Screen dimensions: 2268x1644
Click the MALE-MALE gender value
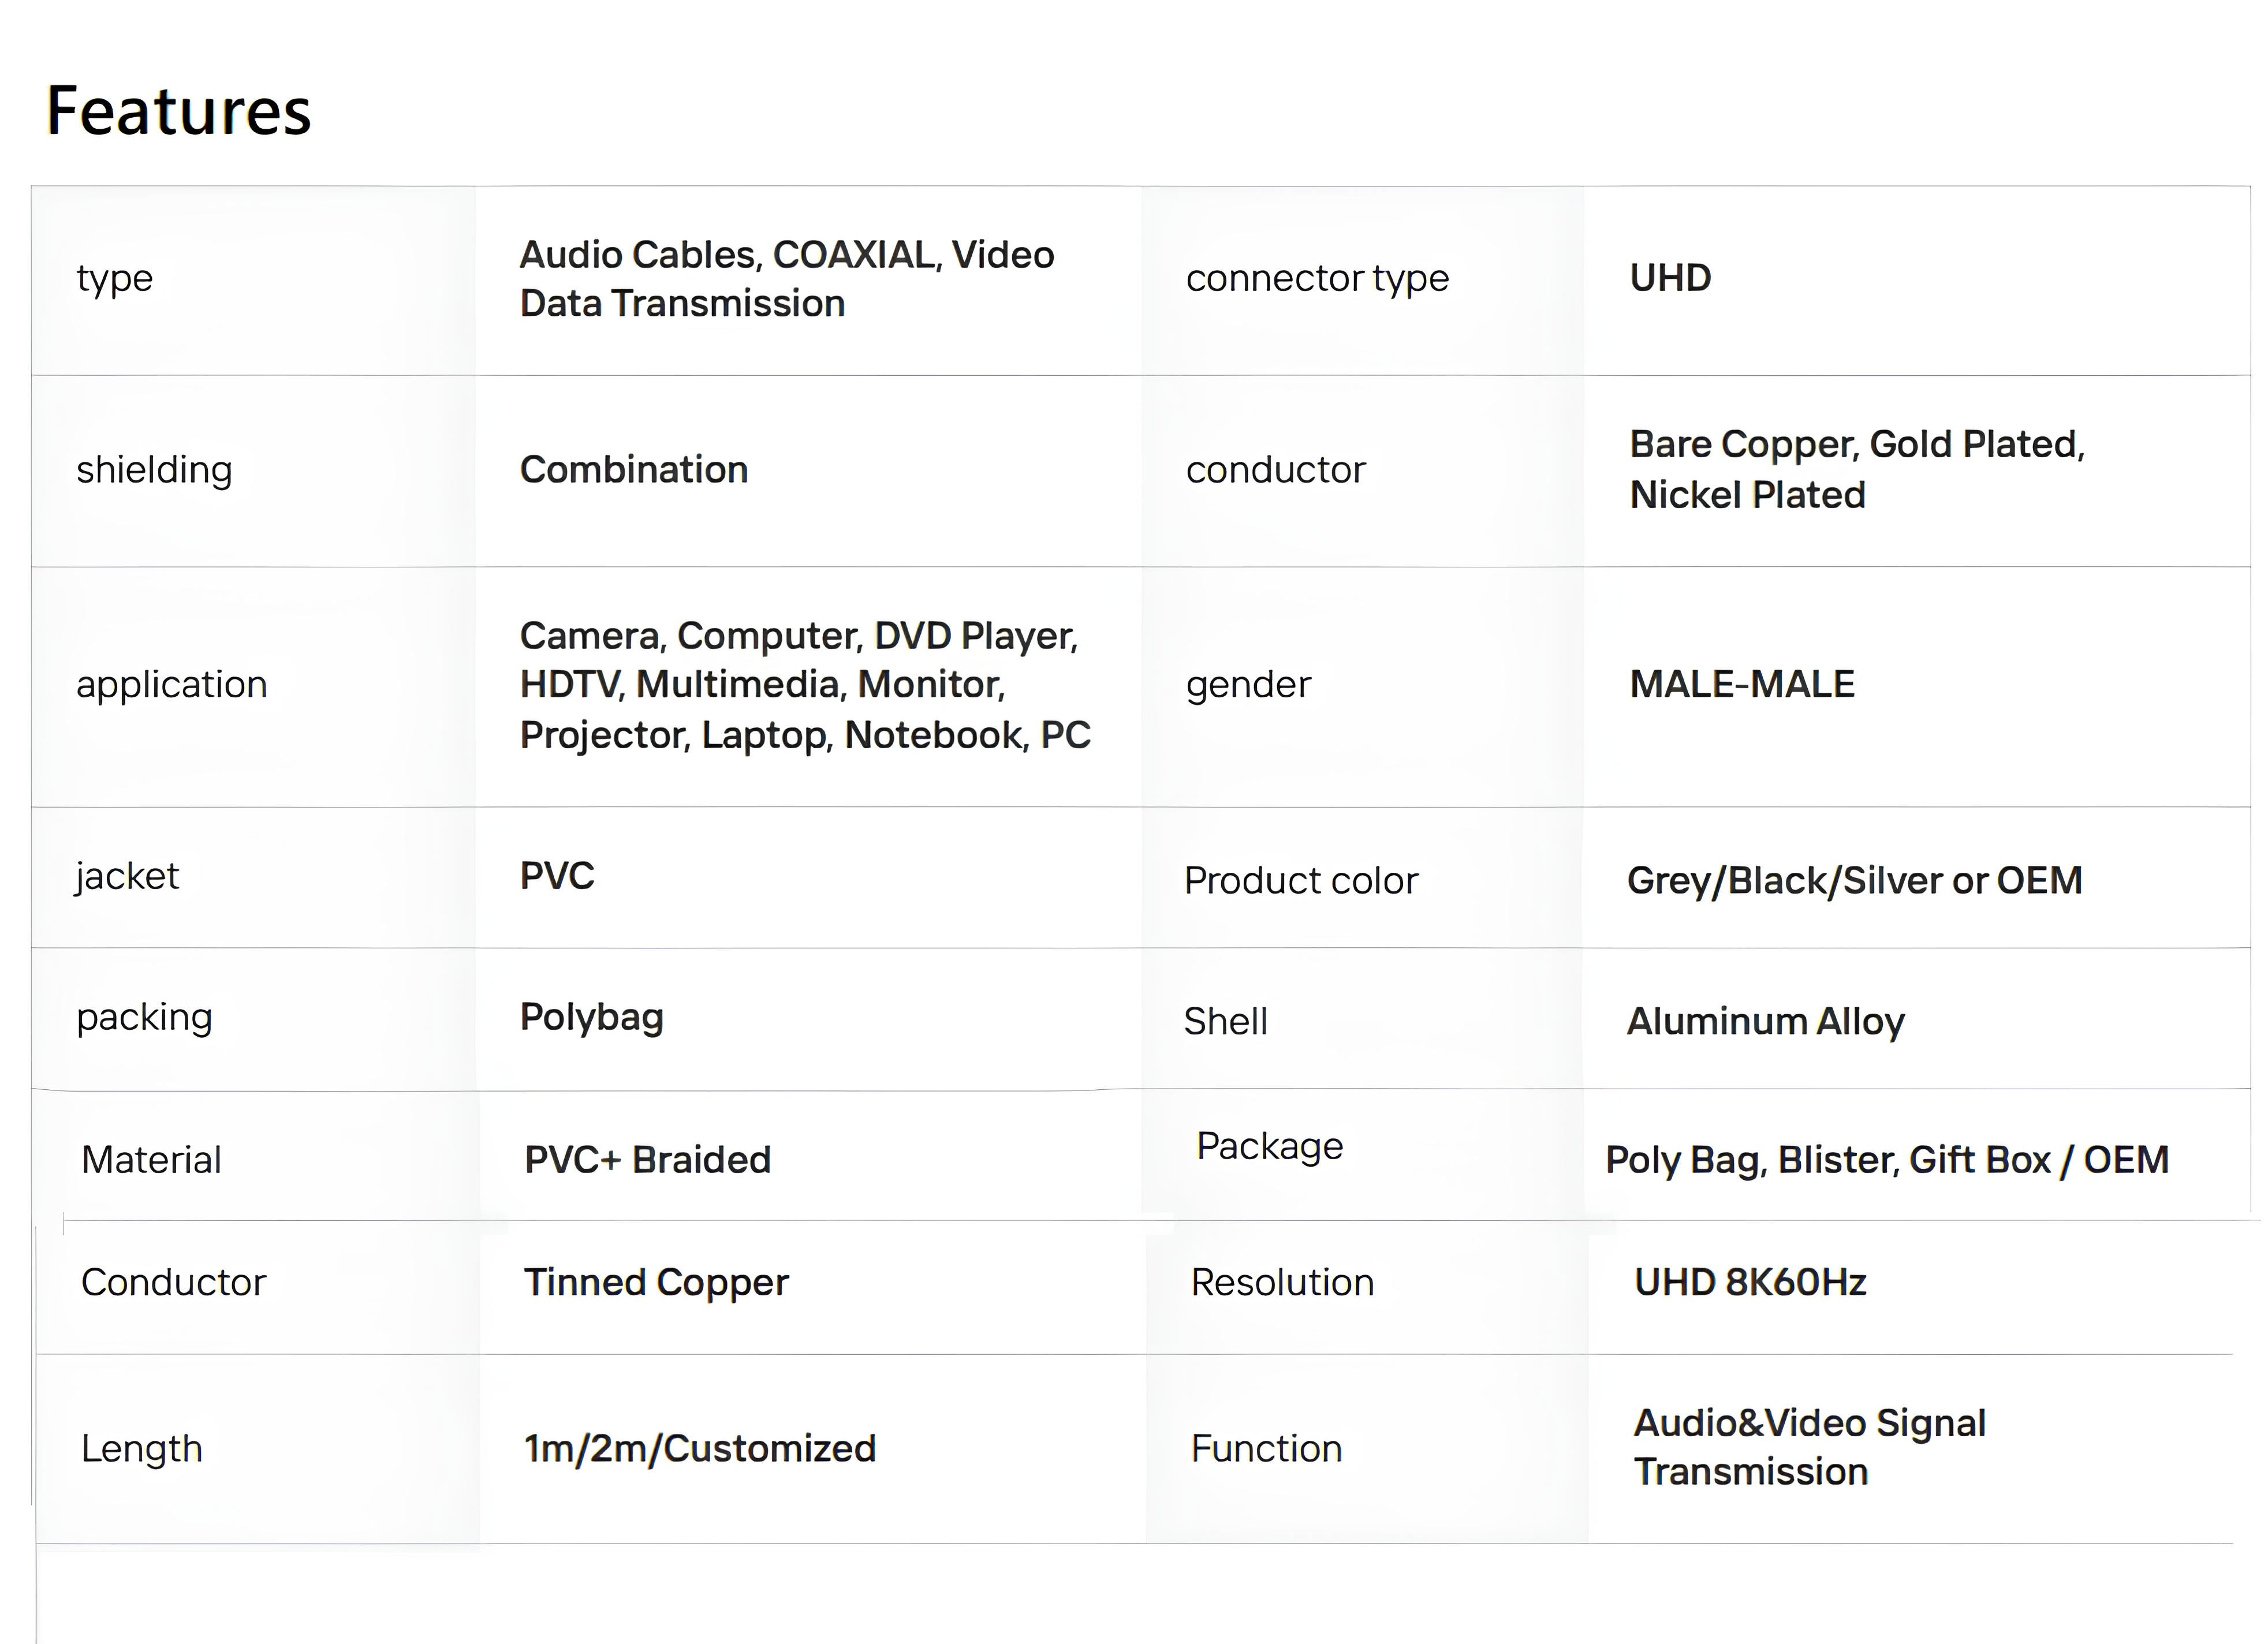[1741, 685]
